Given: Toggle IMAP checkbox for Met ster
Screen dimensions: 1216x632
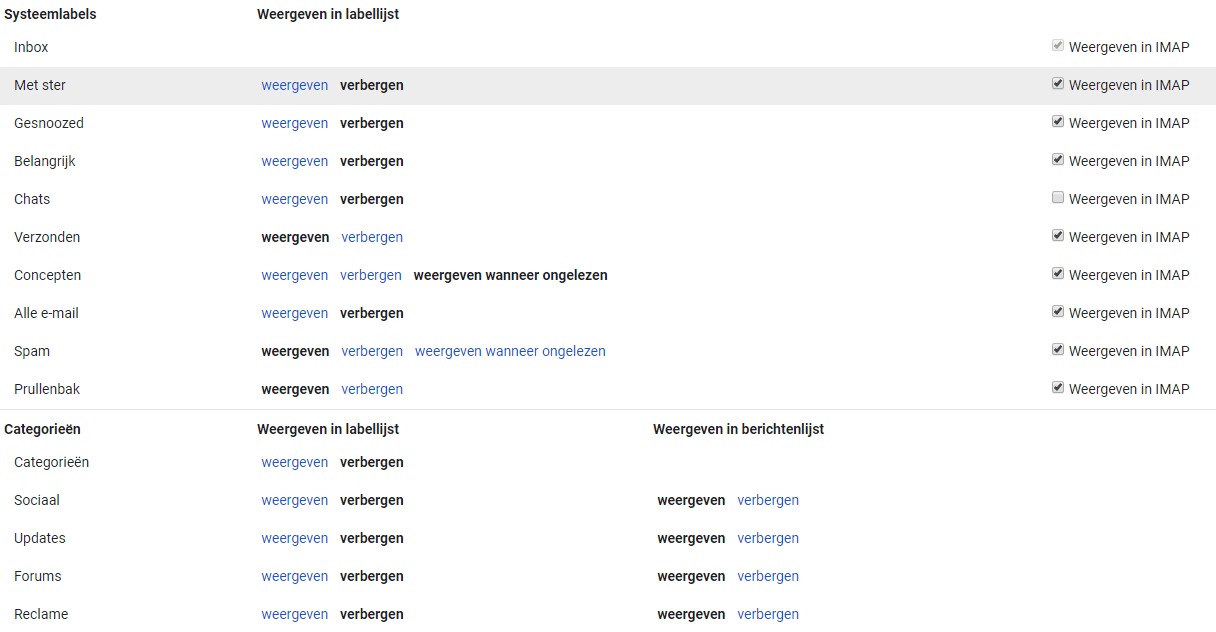Looking at the screenshot, I should pos(1058,84).
